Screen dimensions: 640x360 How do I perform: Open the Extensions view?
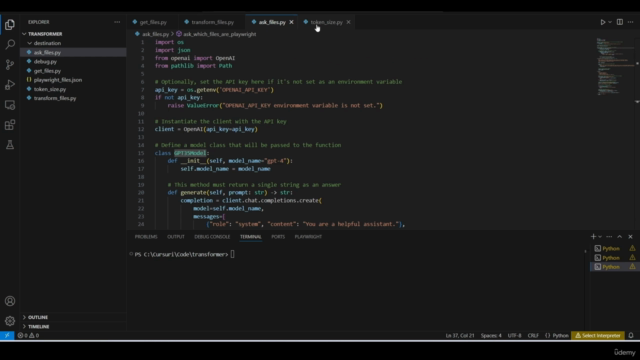10,125
